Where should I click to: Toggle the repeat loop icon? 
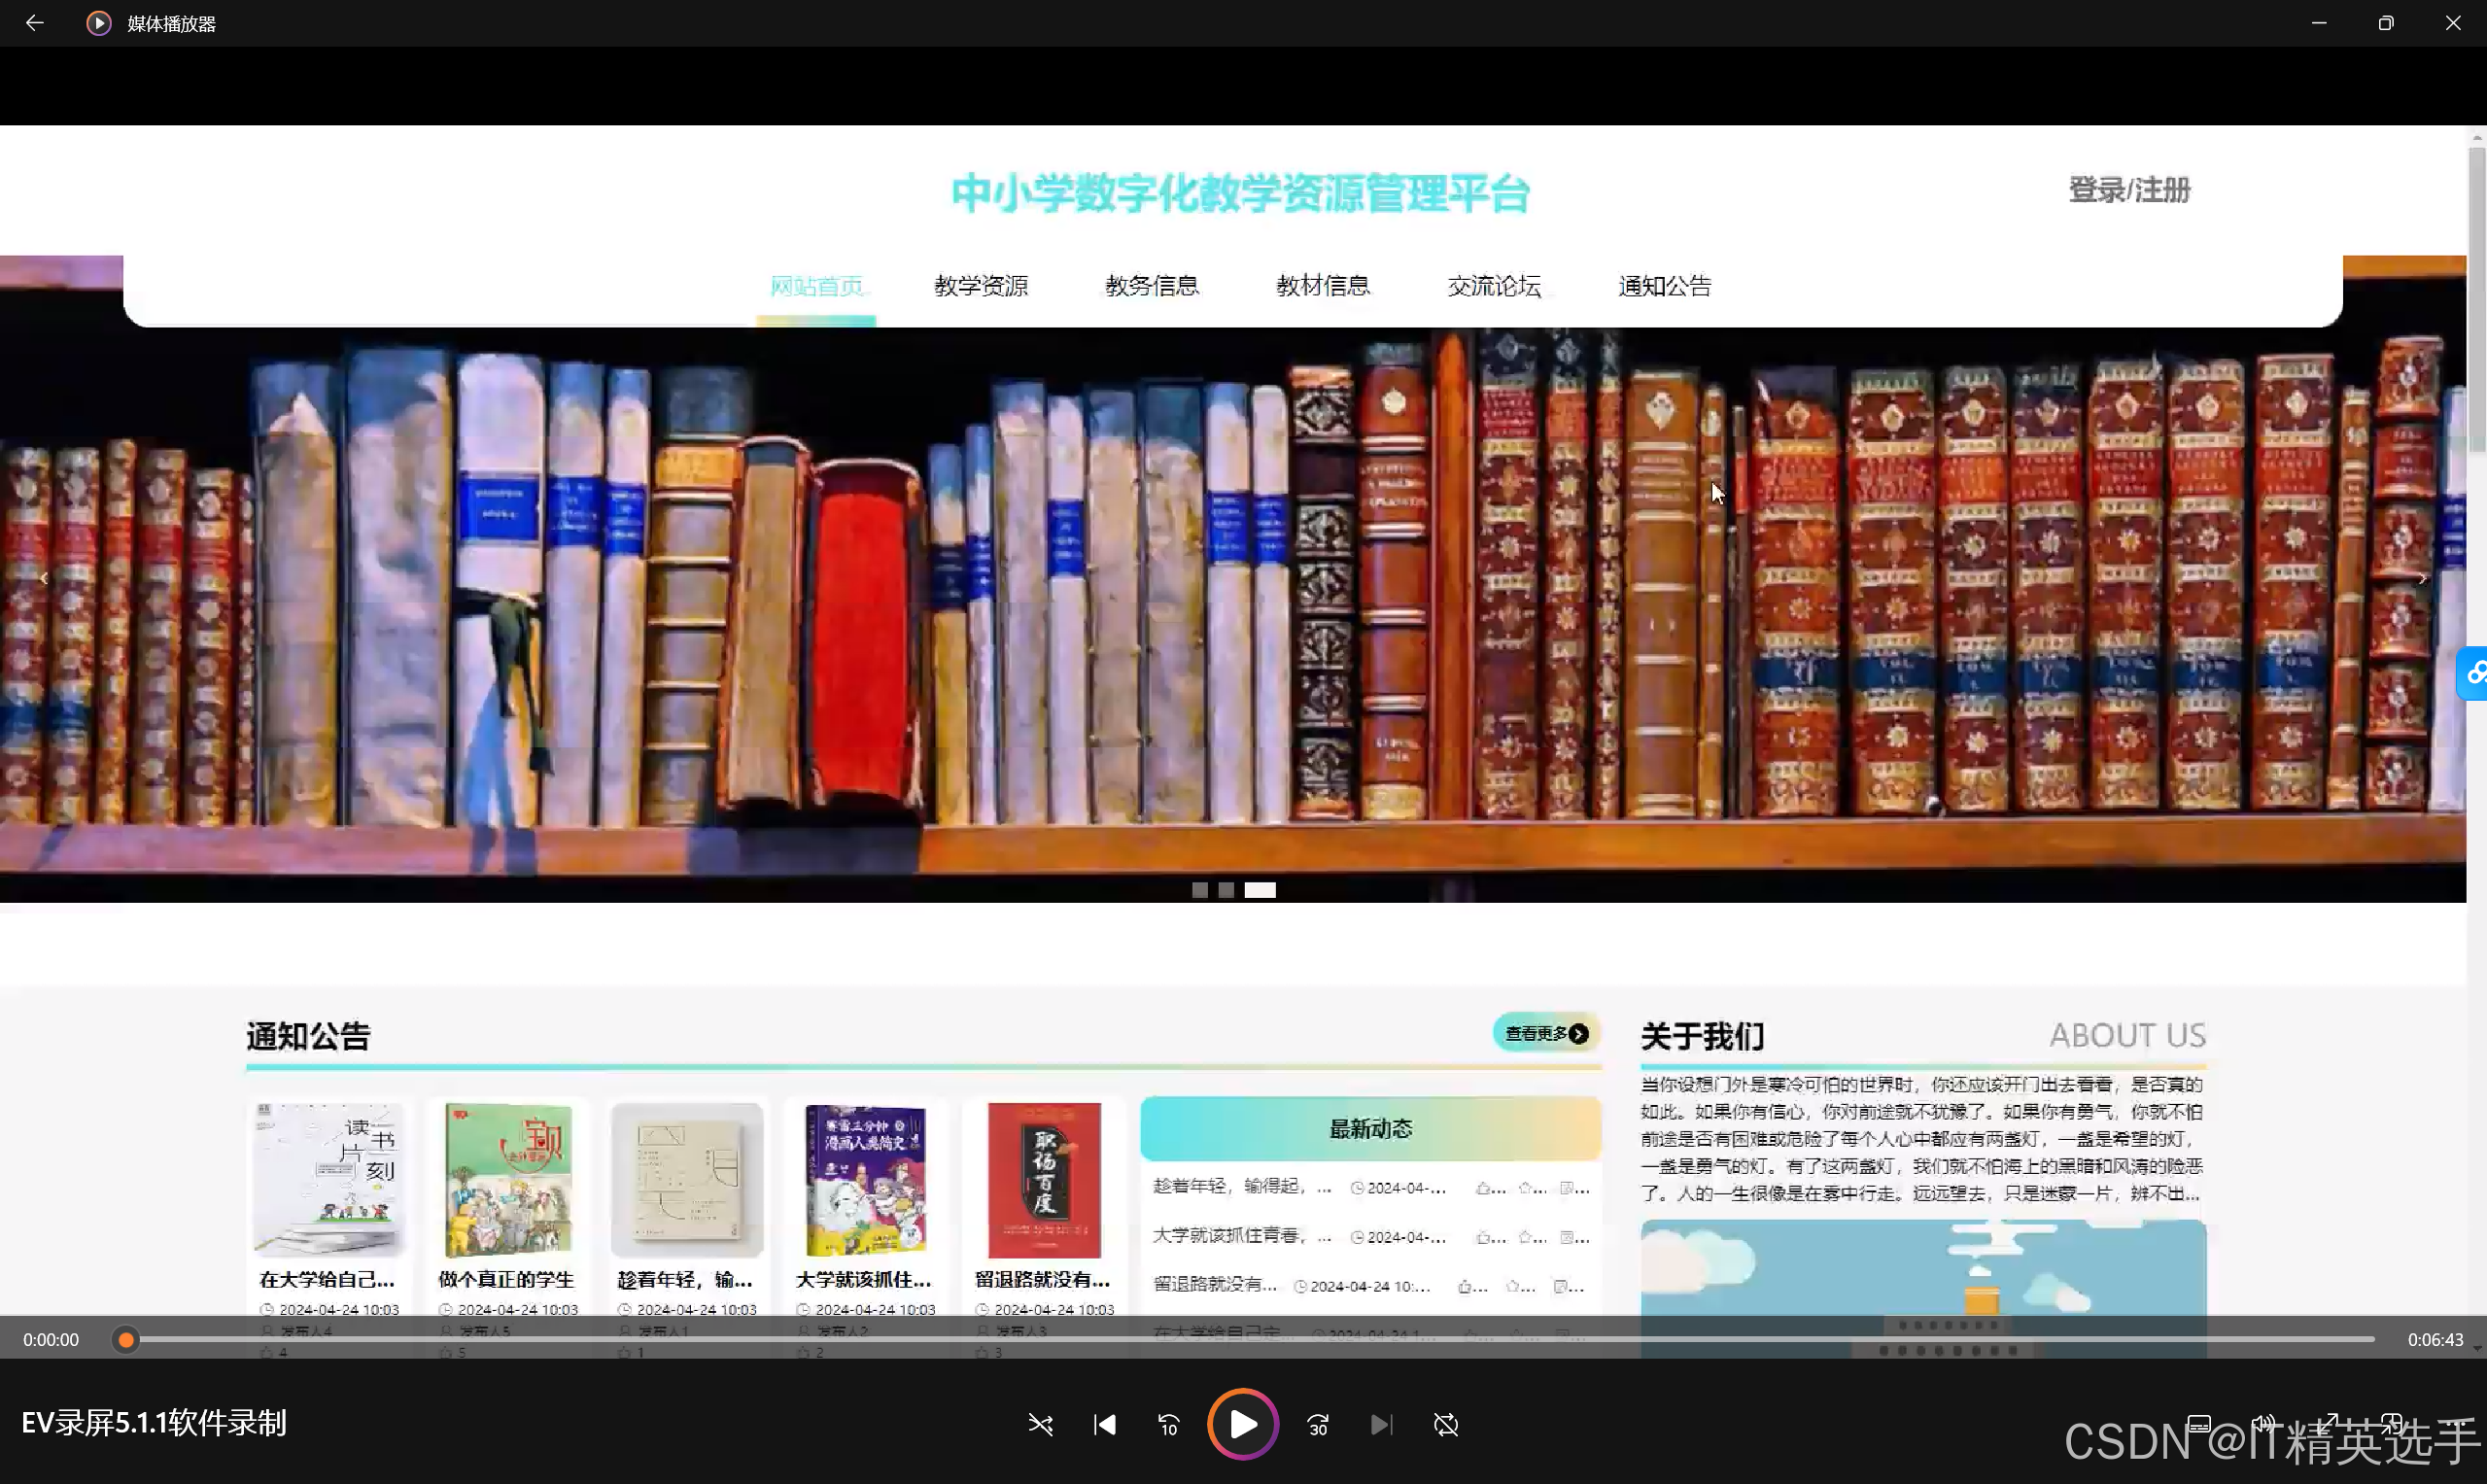tap(1446, 1424)
